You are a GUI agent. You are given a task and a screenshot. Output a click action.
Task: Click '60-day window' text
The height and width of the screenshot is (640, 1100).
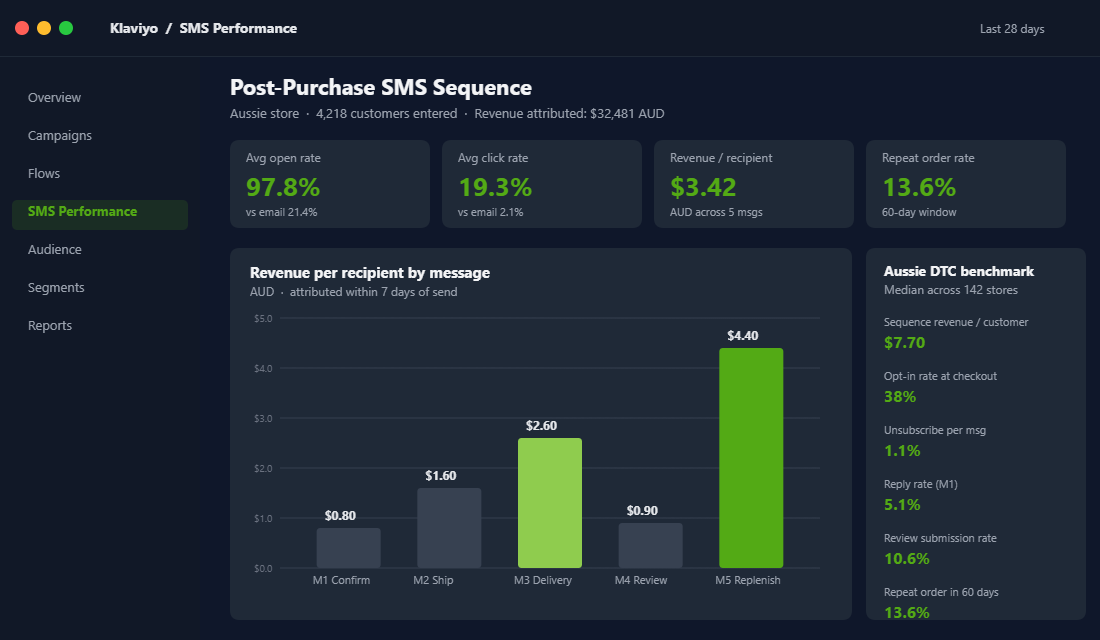click(x=919, y=212)
